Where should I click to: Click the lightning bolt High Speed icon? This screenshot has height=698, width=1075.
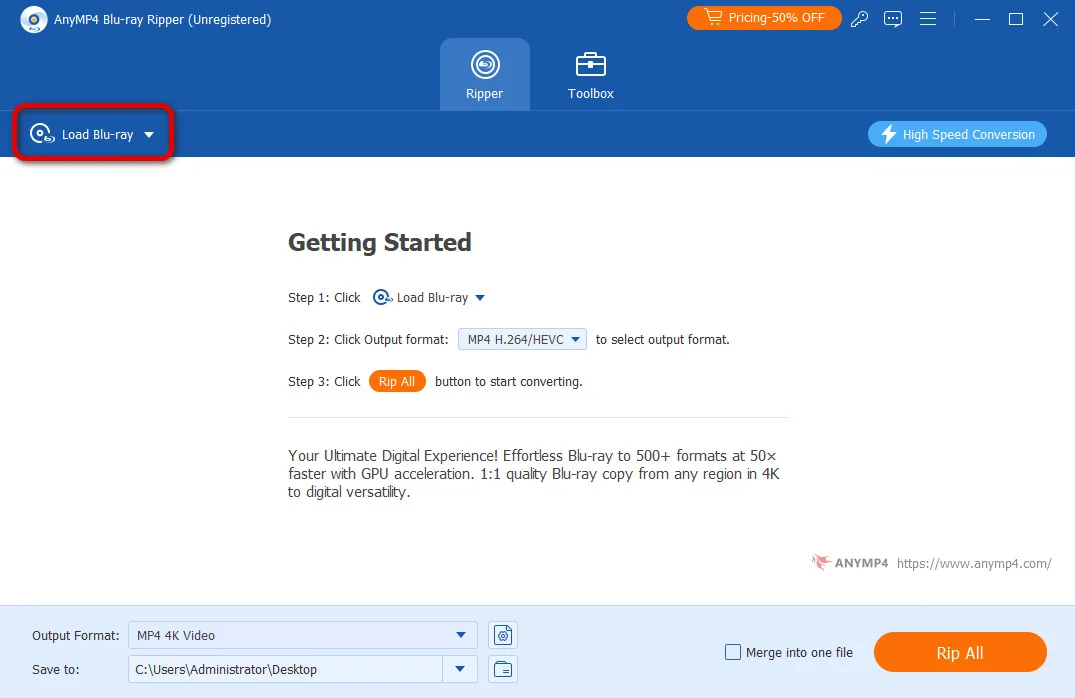click(x=888, y=134)
